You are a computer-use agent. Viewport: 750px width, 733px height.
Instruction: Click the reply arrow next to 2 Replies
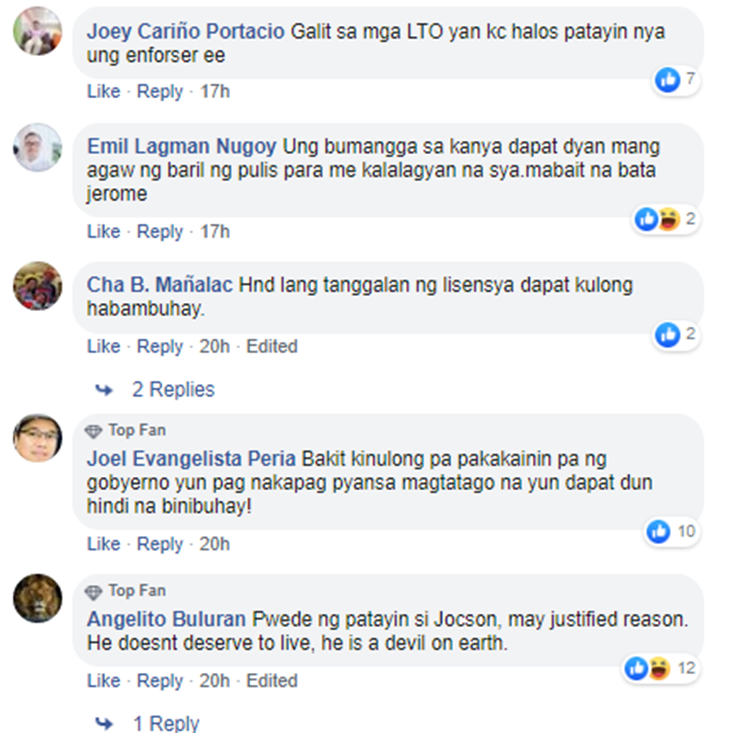click(x=104, y=390)
